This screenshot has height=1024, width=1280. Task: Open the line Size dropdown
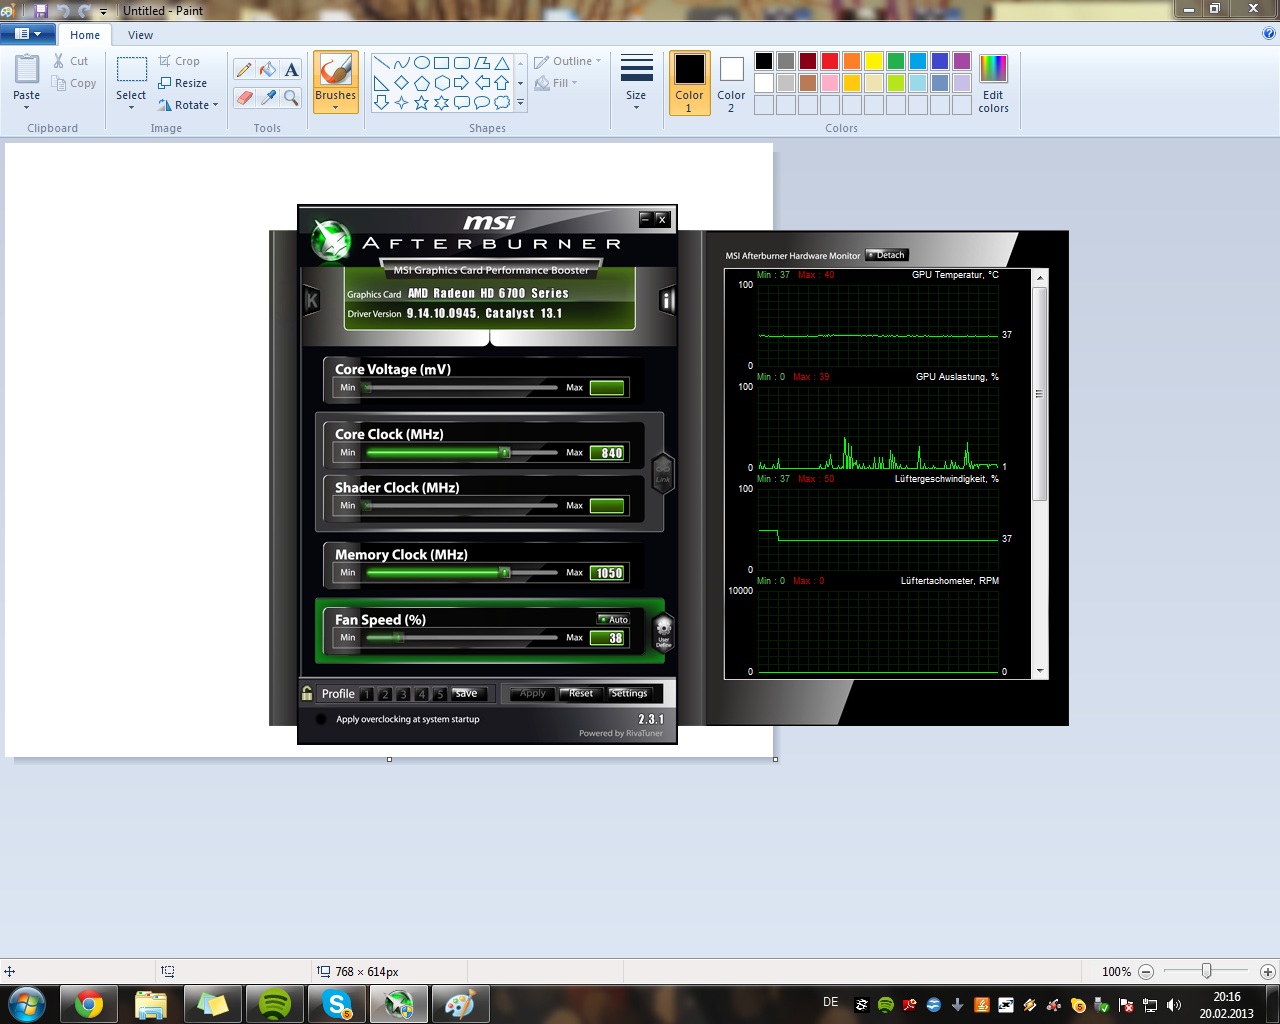pos(636,83)
